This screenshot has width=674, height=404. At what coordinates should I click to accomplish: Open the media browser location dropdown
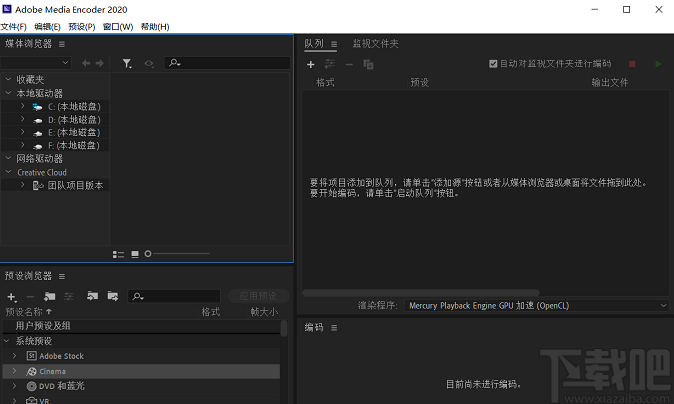(36, 63)
